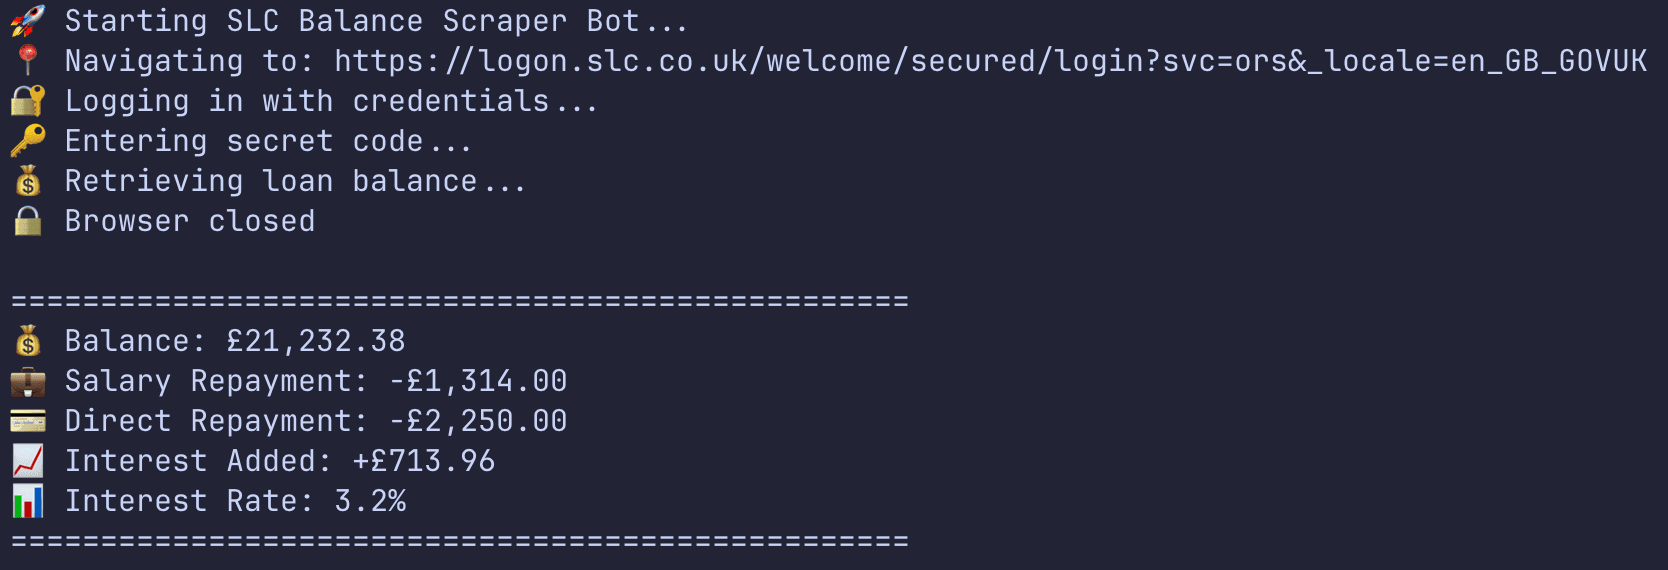Click the rocket icon beside Starting SLC

28,21
